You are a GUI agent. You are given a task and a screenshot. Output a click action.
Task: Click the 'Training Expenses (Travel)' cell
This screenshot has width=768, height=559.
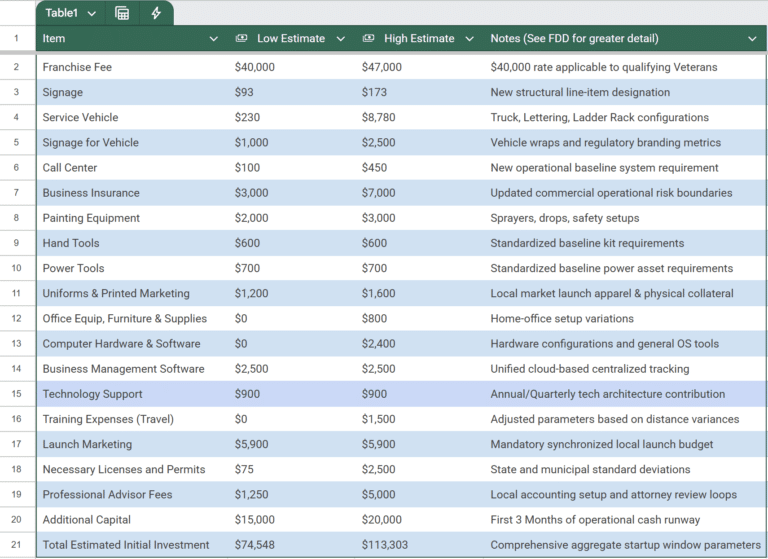coord(132,419)
